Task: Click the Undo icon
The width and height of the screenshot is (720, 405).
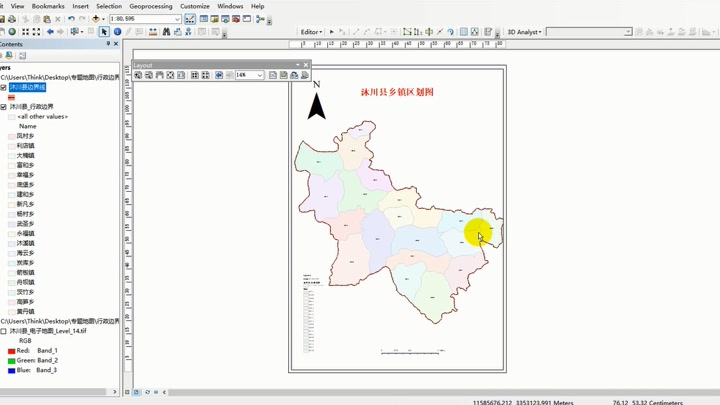Action: click(x=71, y=19)
